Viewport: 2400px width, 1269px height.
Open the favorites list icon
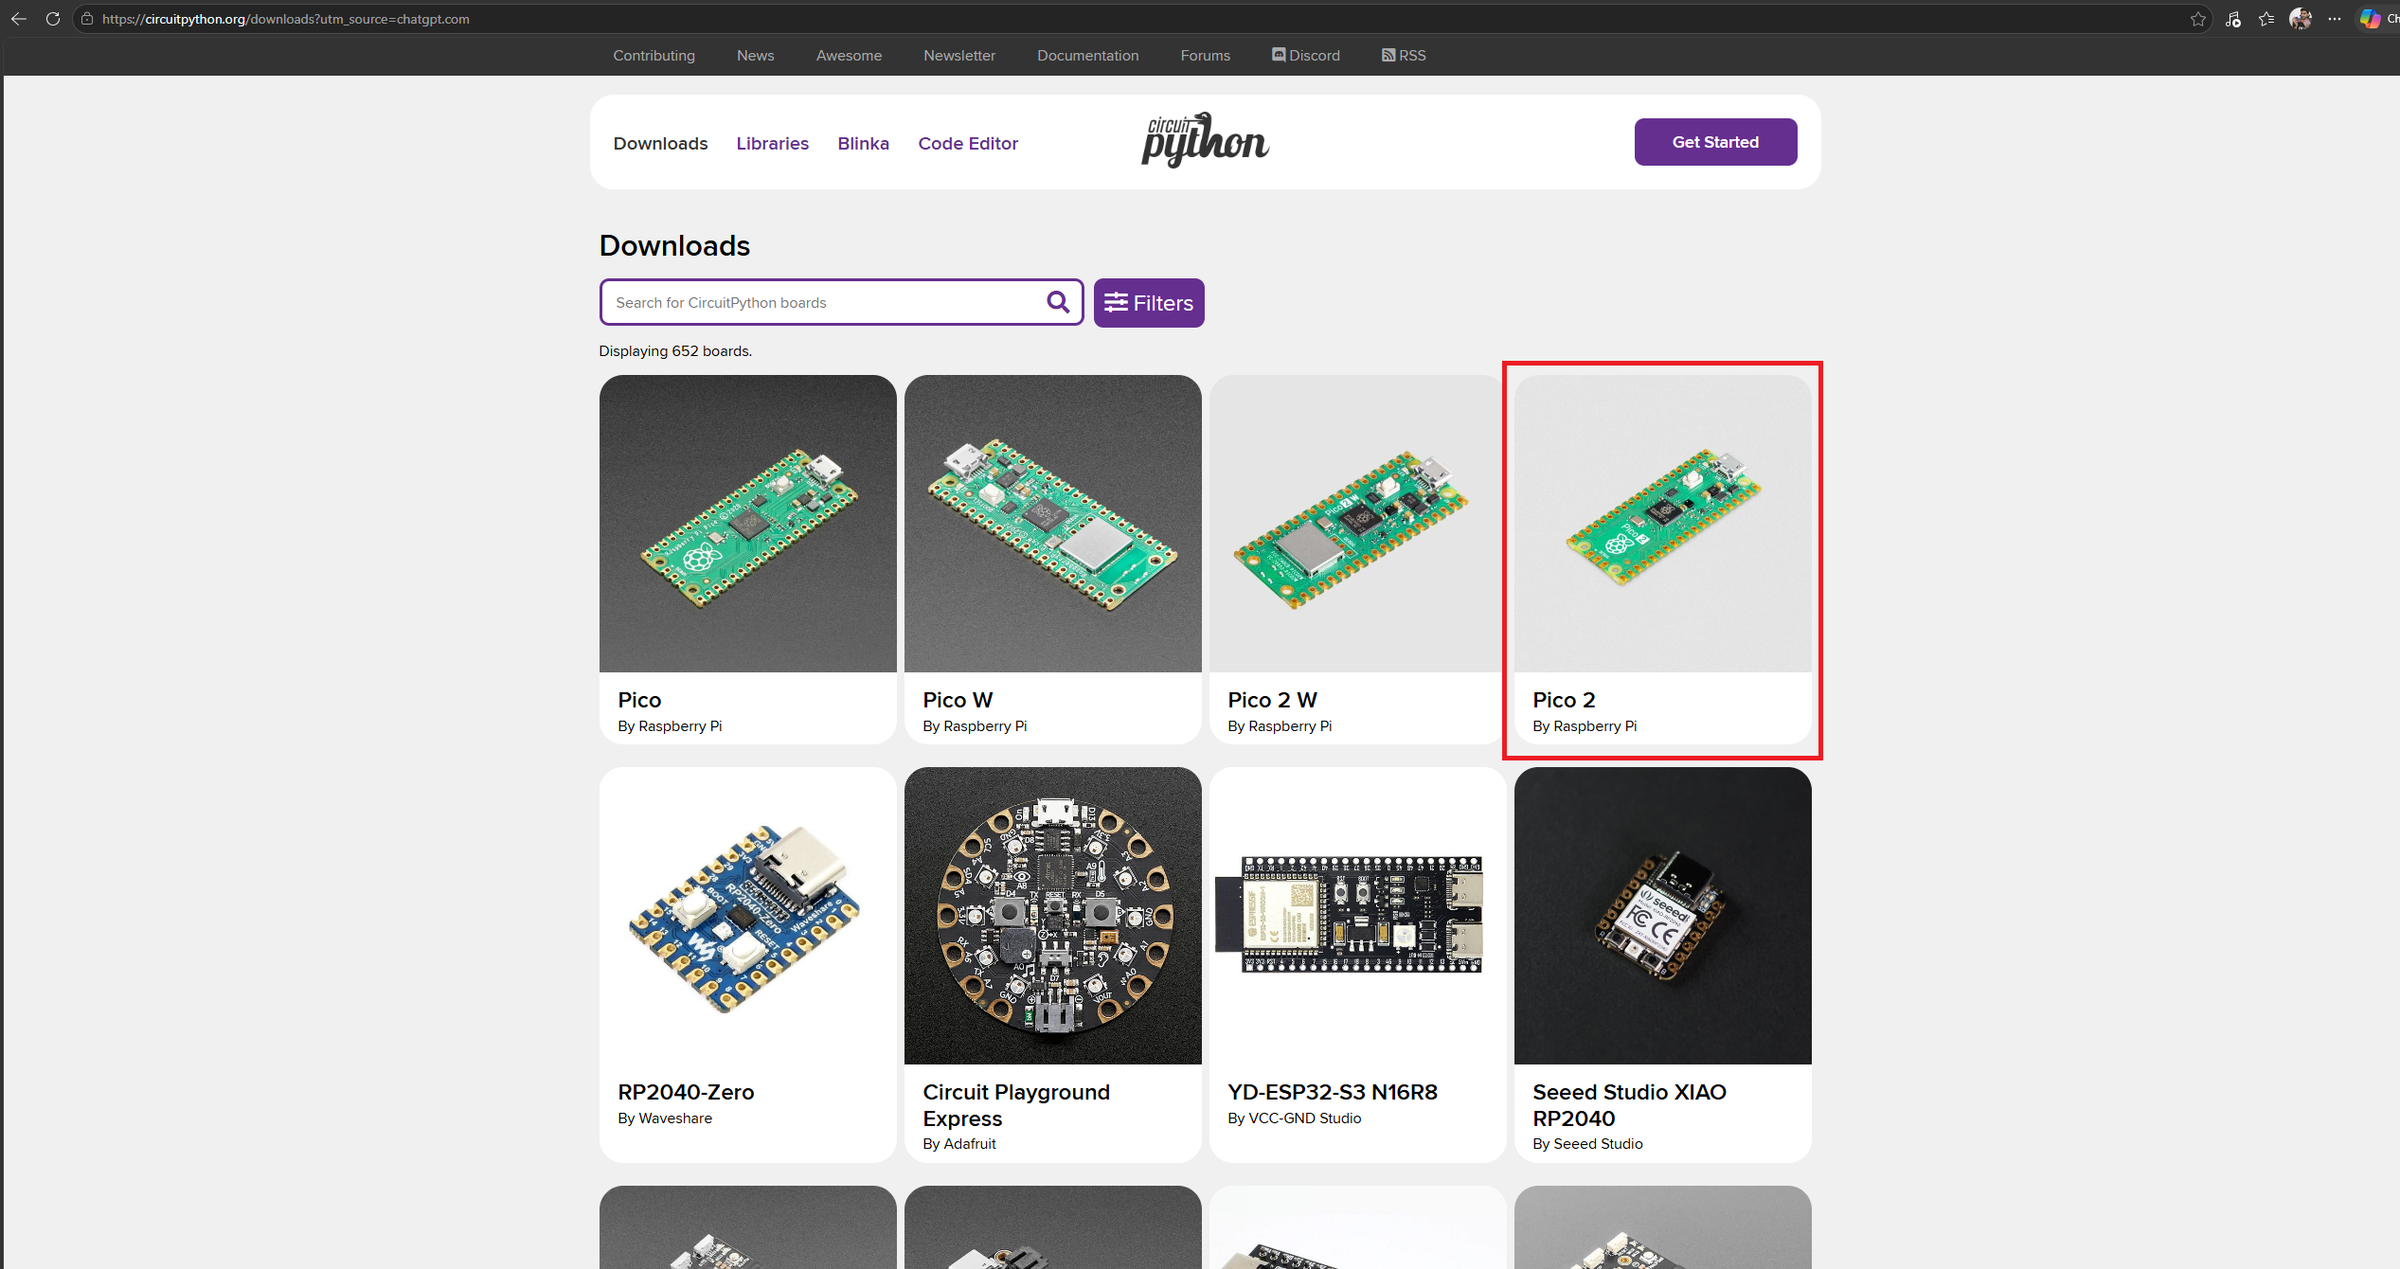point(2267,19)
